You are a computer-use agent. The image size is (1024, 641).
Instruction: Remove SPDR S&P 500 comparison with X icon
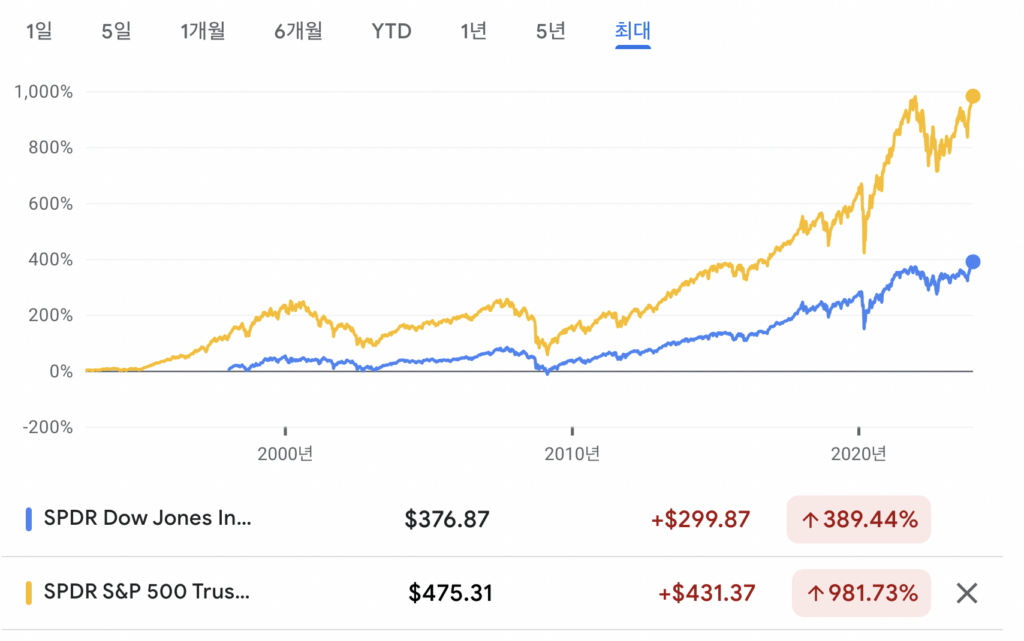click(x=967, y=593)
